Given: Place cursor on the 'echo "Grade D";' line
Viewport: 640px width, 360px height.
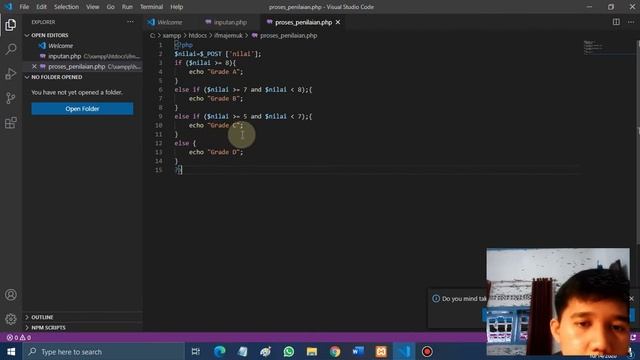Looking at the screenshot, I should (x=216, y=152).
